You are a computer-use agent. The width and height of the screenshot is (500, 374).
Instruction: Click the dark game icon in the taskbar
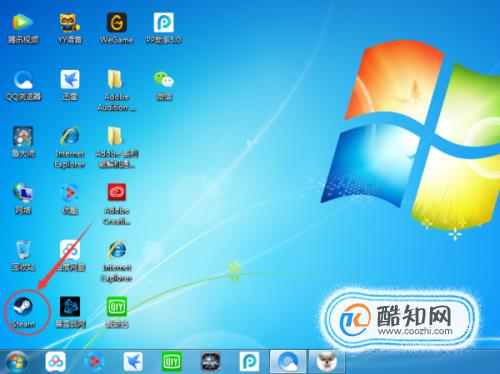(x=210, y=362)
